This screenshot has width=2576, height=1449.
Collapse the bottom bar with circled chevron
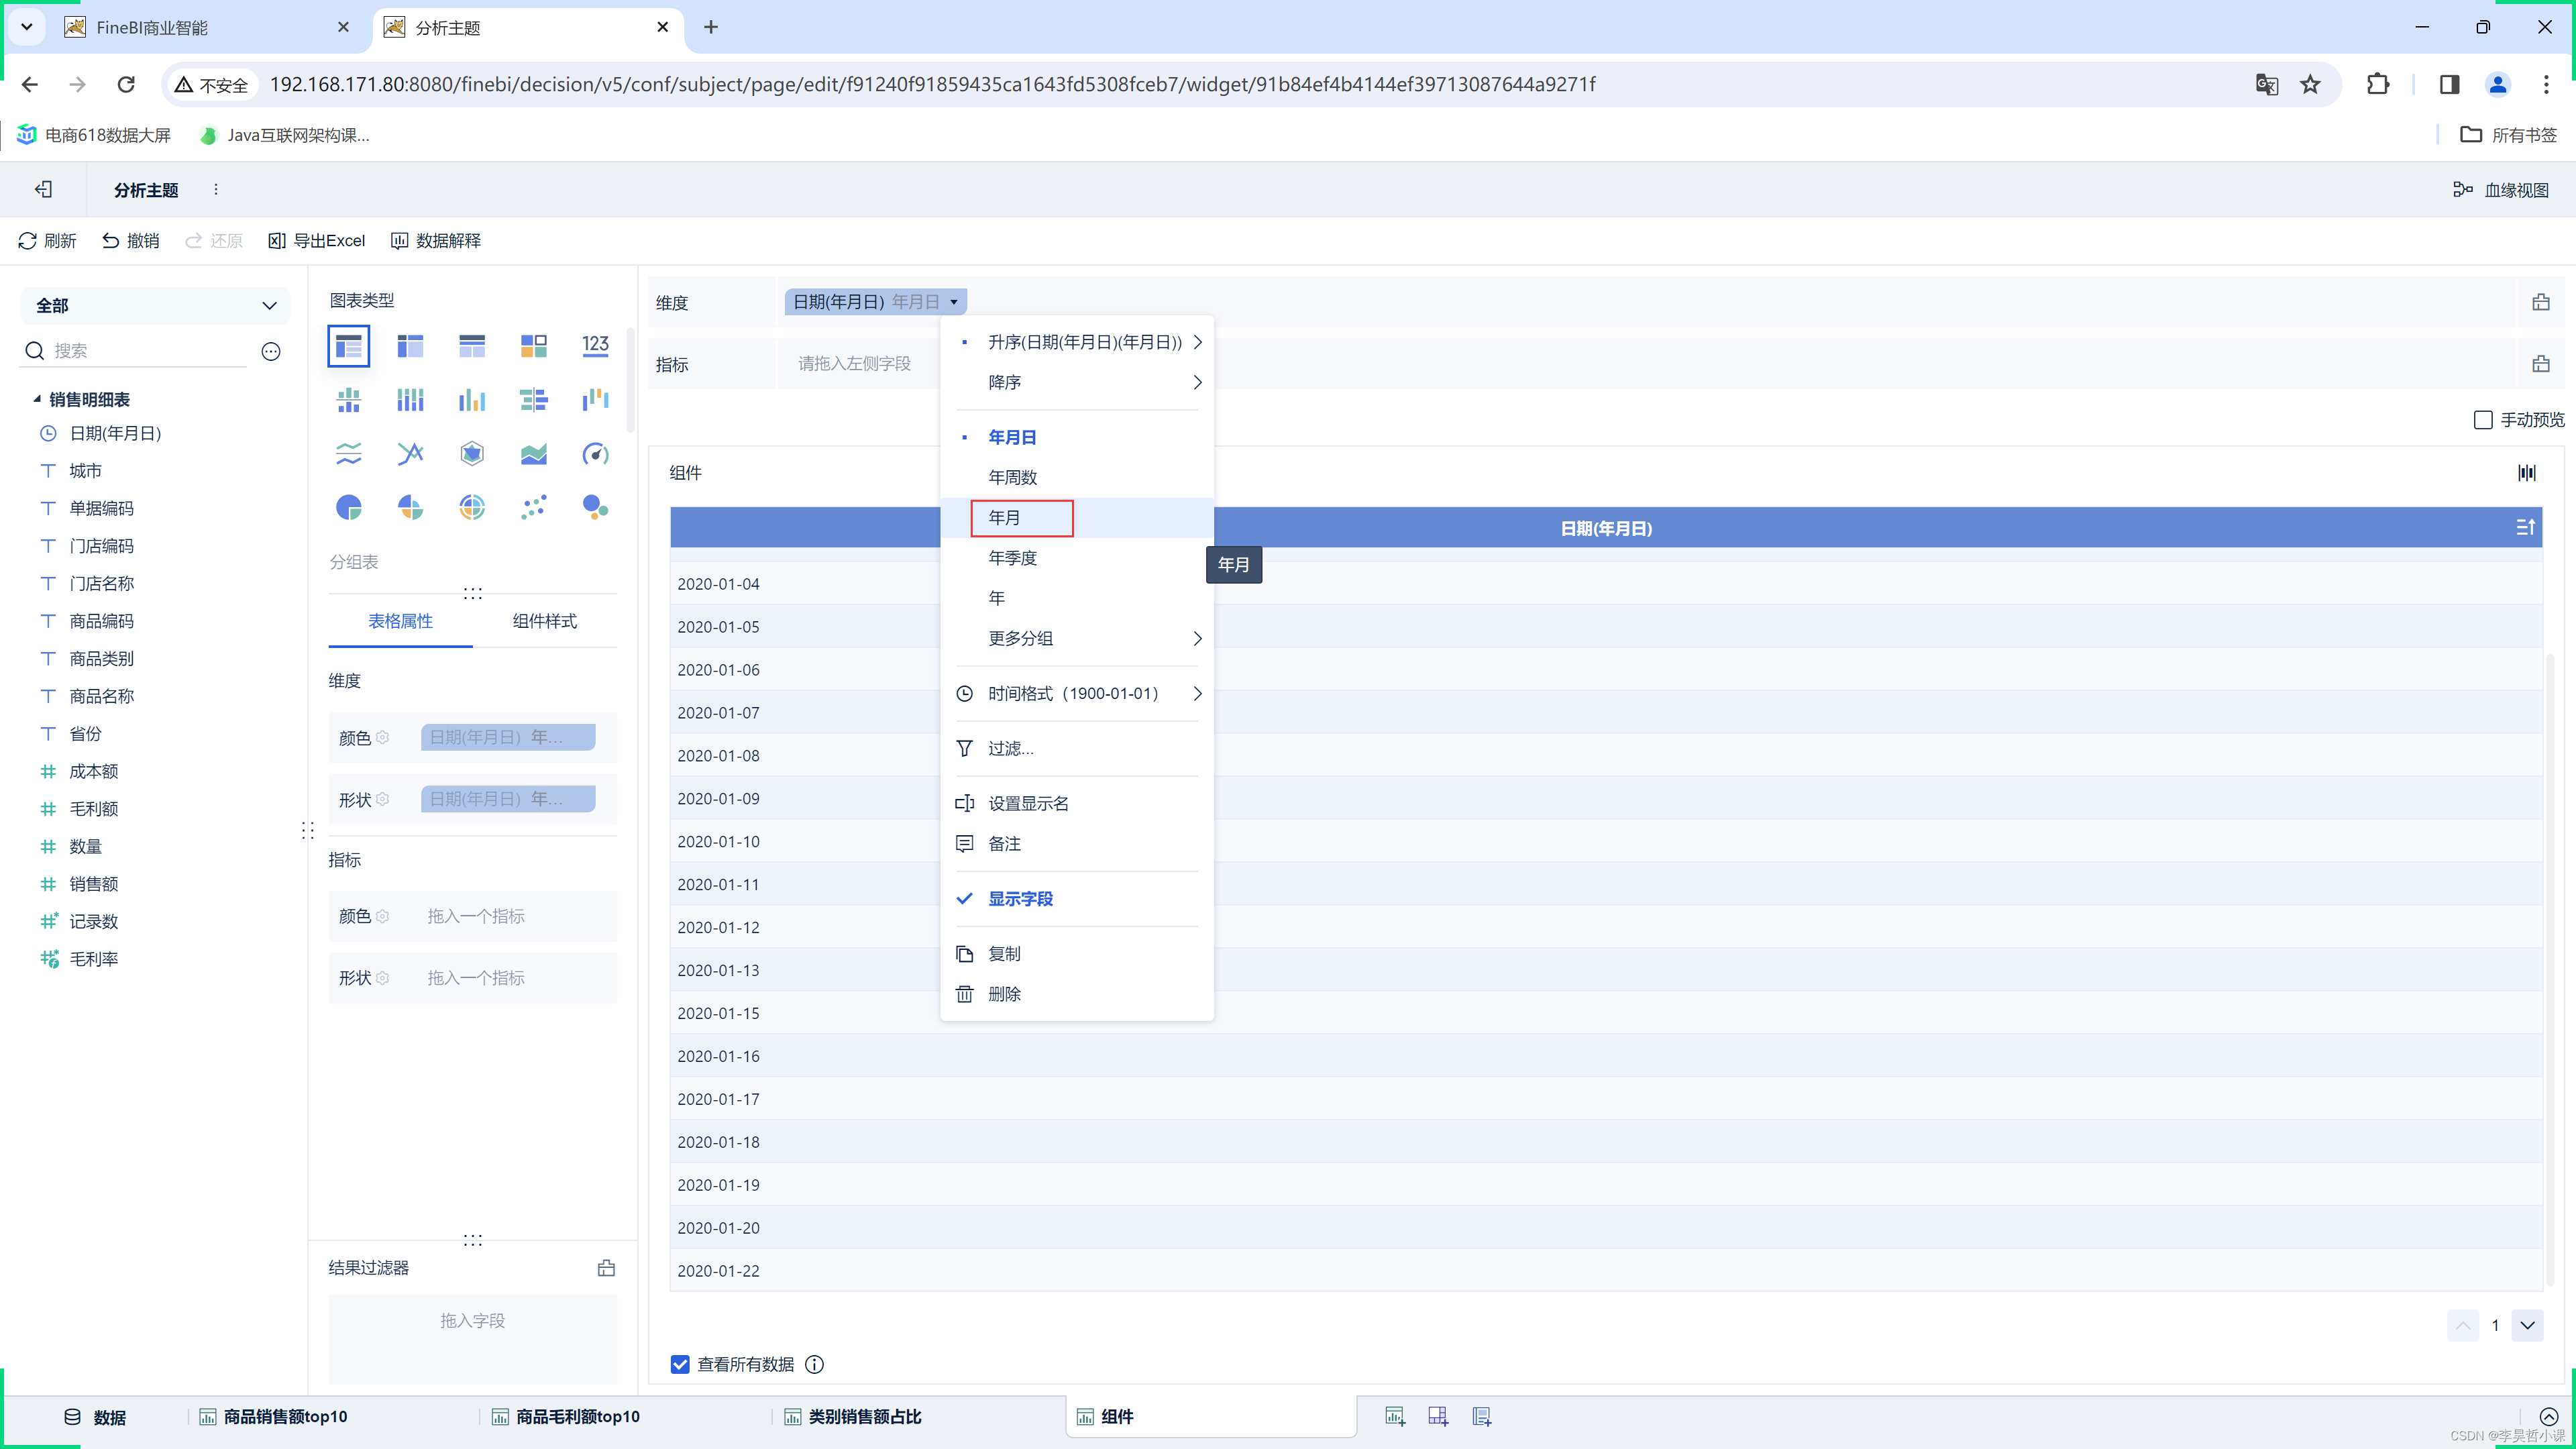[x=2549, y=1416]
